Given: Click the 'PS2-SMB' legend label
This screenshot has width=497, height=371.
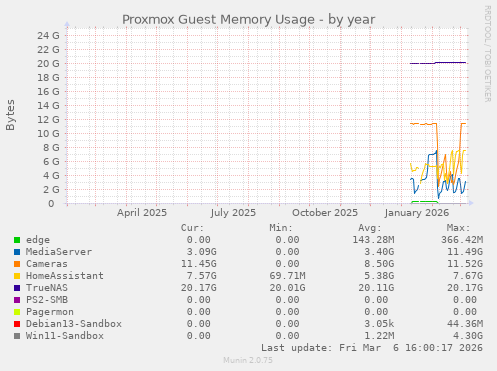Looking at the screenshot, I should point(47,300).
